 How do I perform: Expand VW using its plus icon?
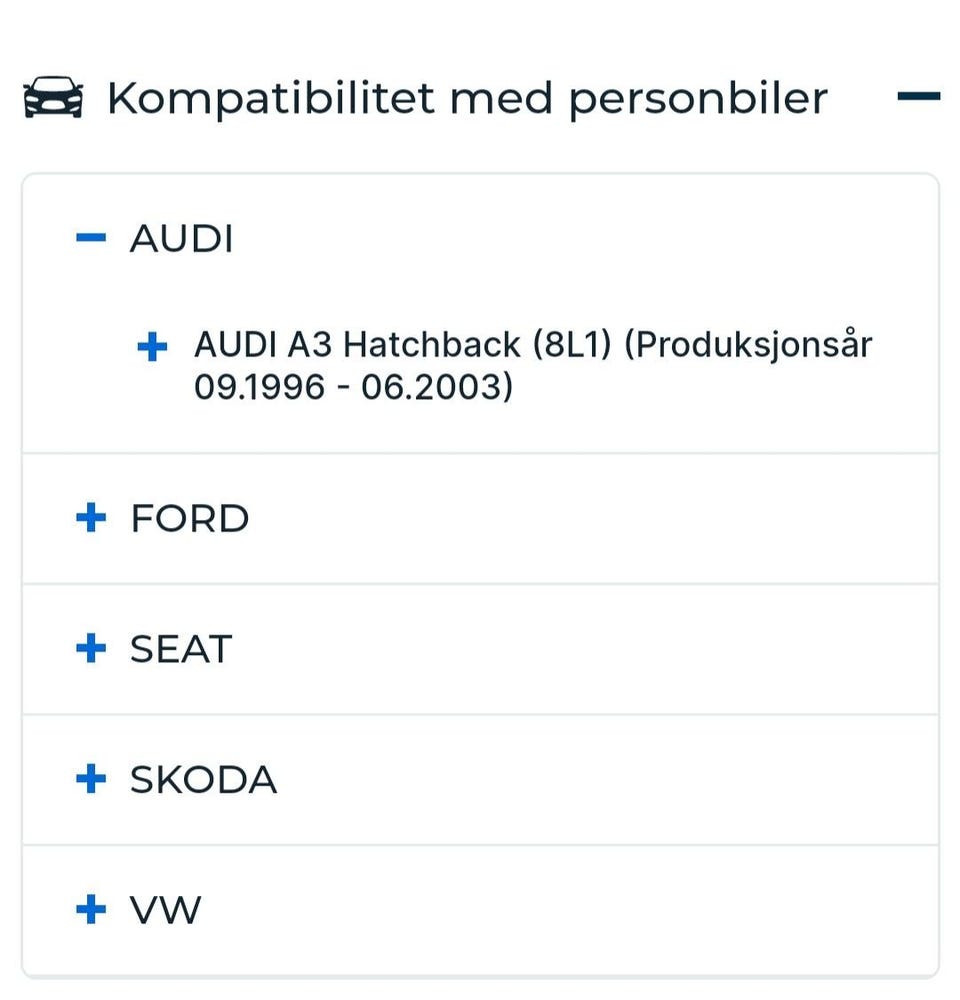(90, 909)
